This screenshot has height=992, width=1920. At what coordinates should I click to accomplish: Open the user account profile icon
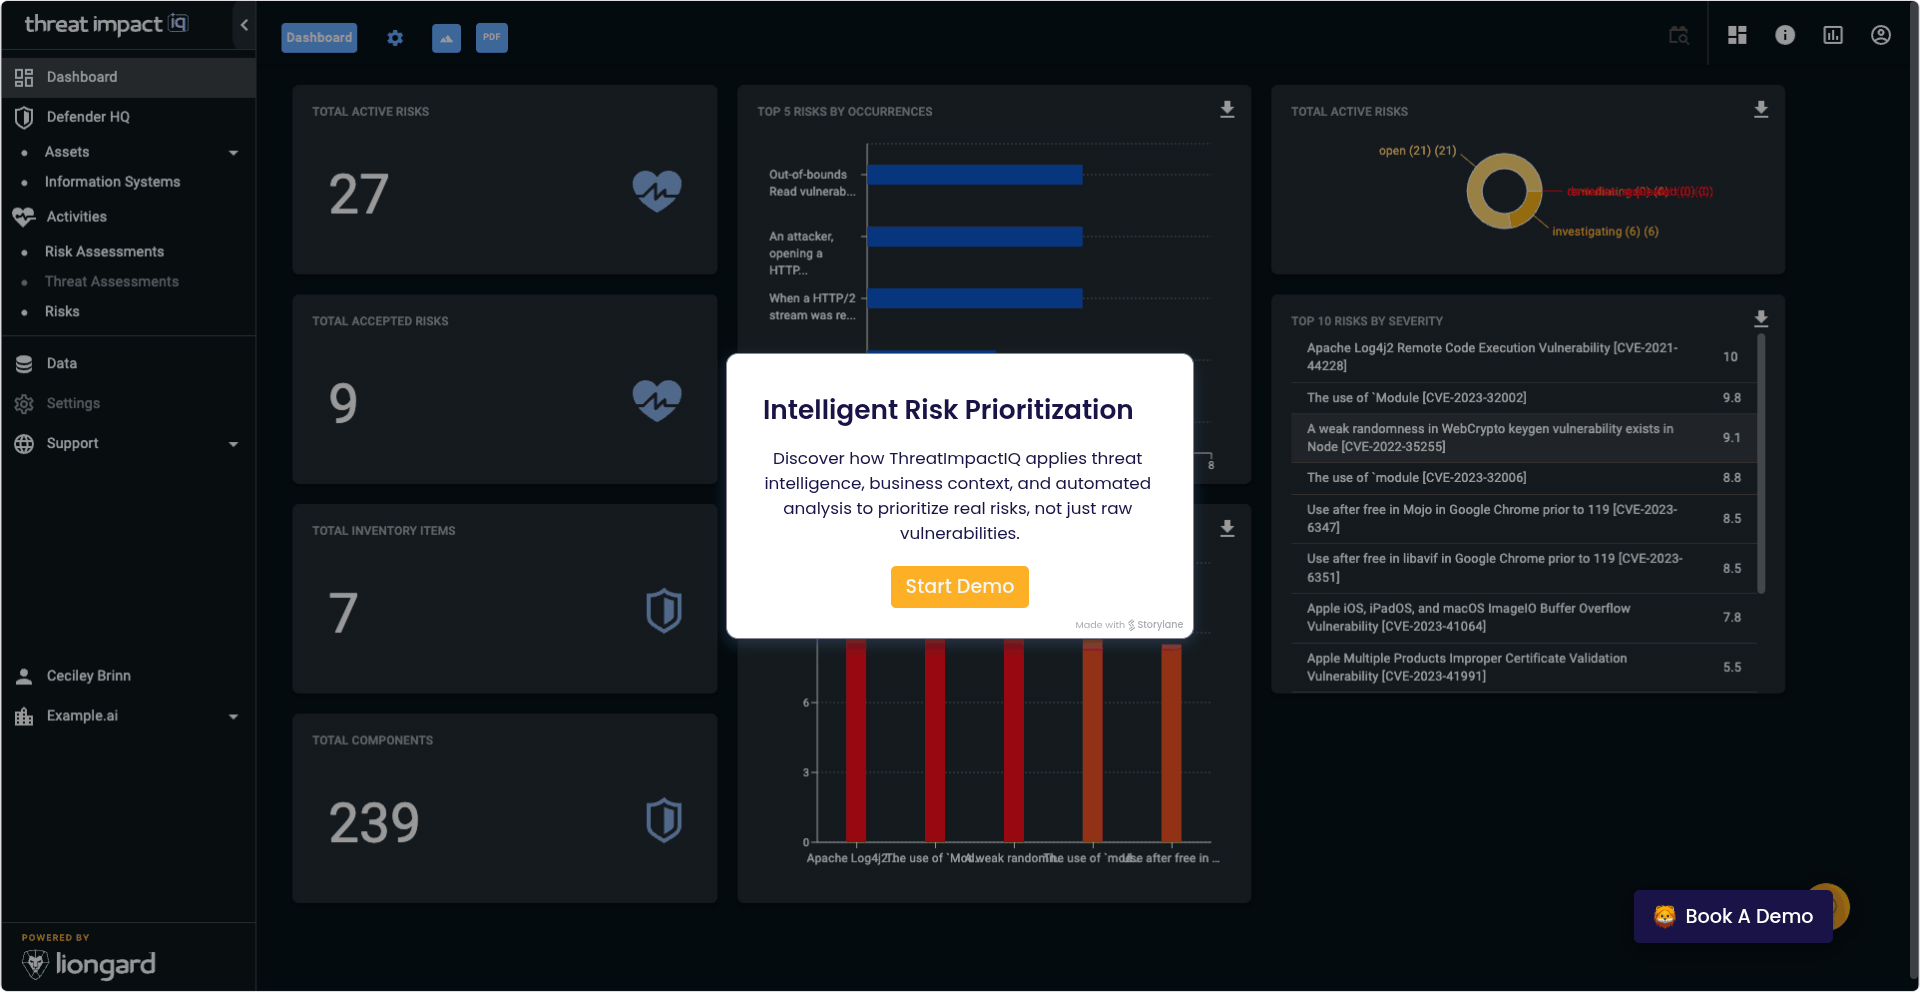1881,36
